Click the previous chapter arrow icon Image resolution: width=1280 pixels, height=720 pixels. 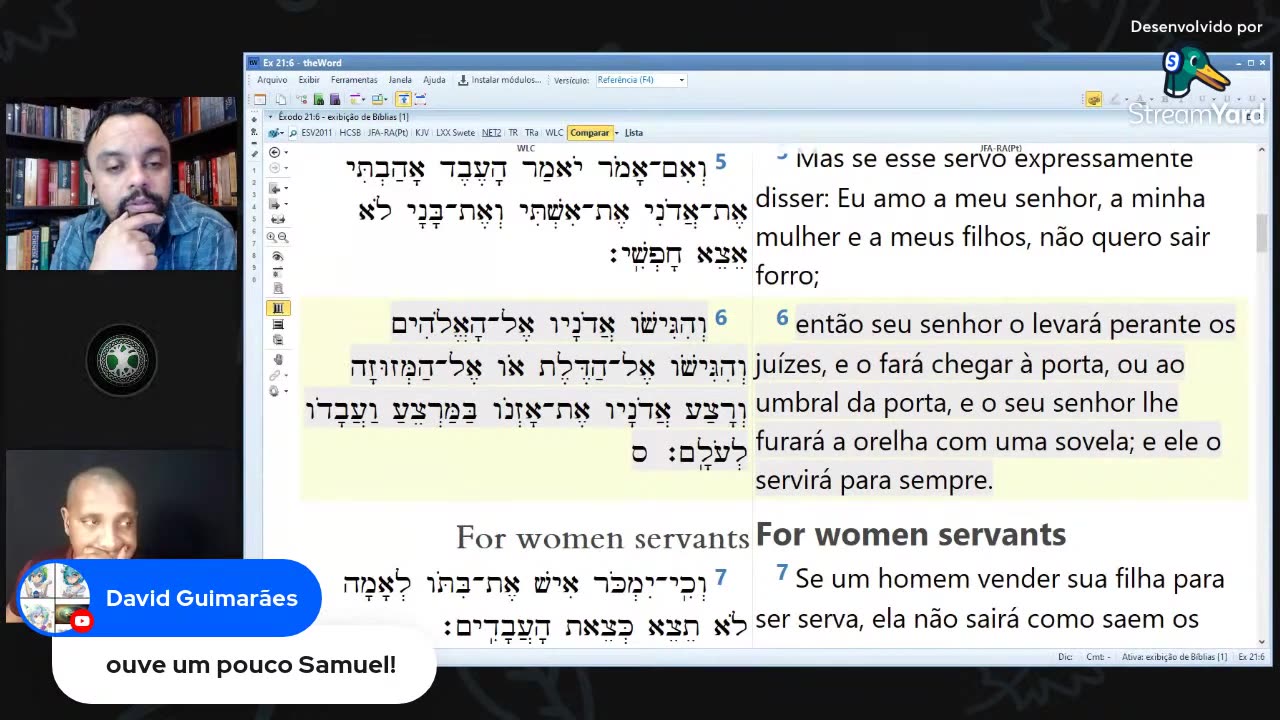click(x=275, y=189)
